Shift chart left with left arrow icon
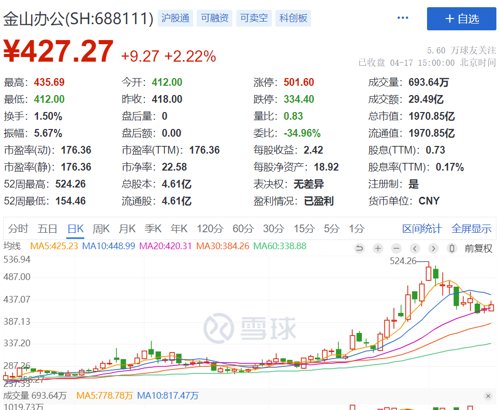The height and width of the screenshot is (410, 500). (415, 248)
